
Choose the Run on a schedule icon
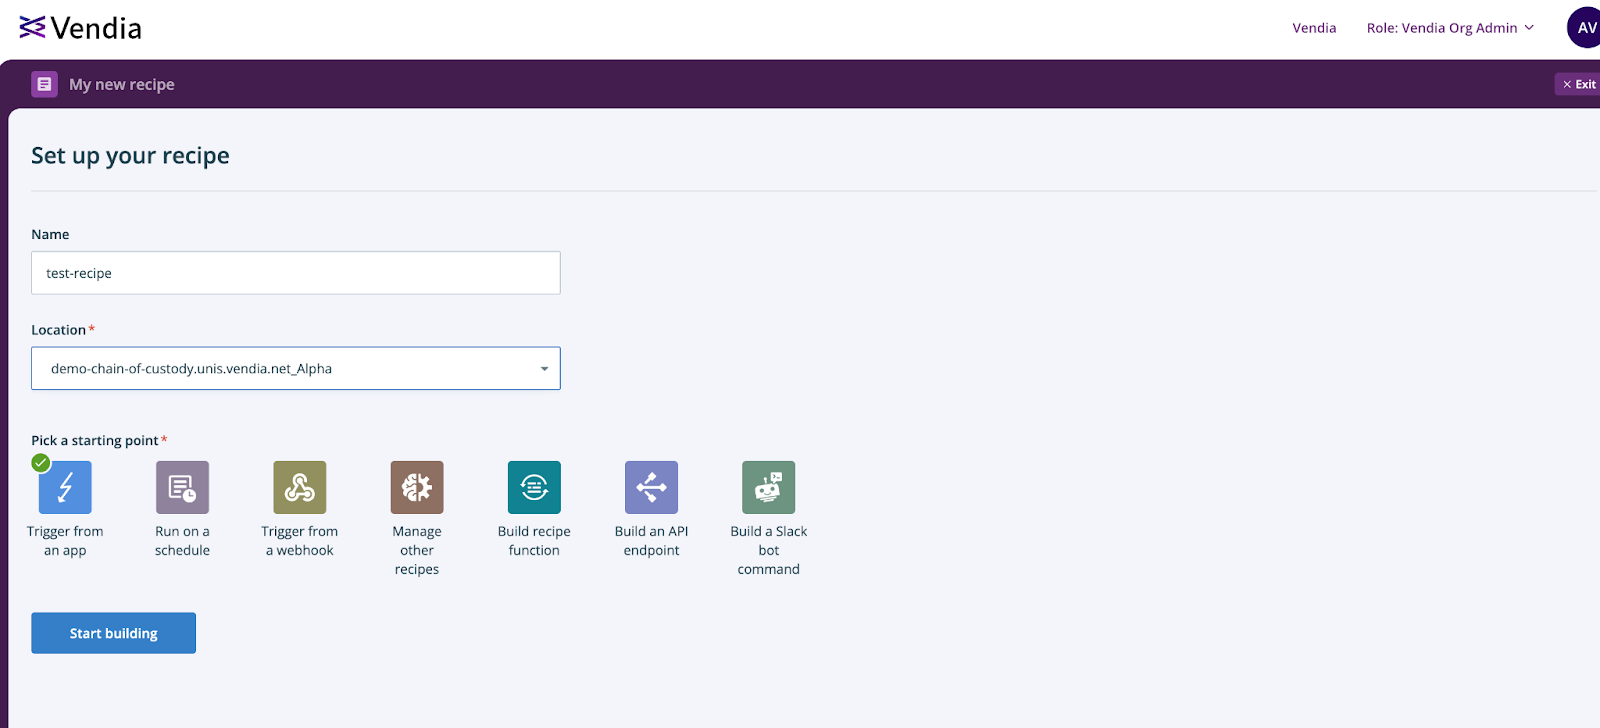click(x=182, y=487)
